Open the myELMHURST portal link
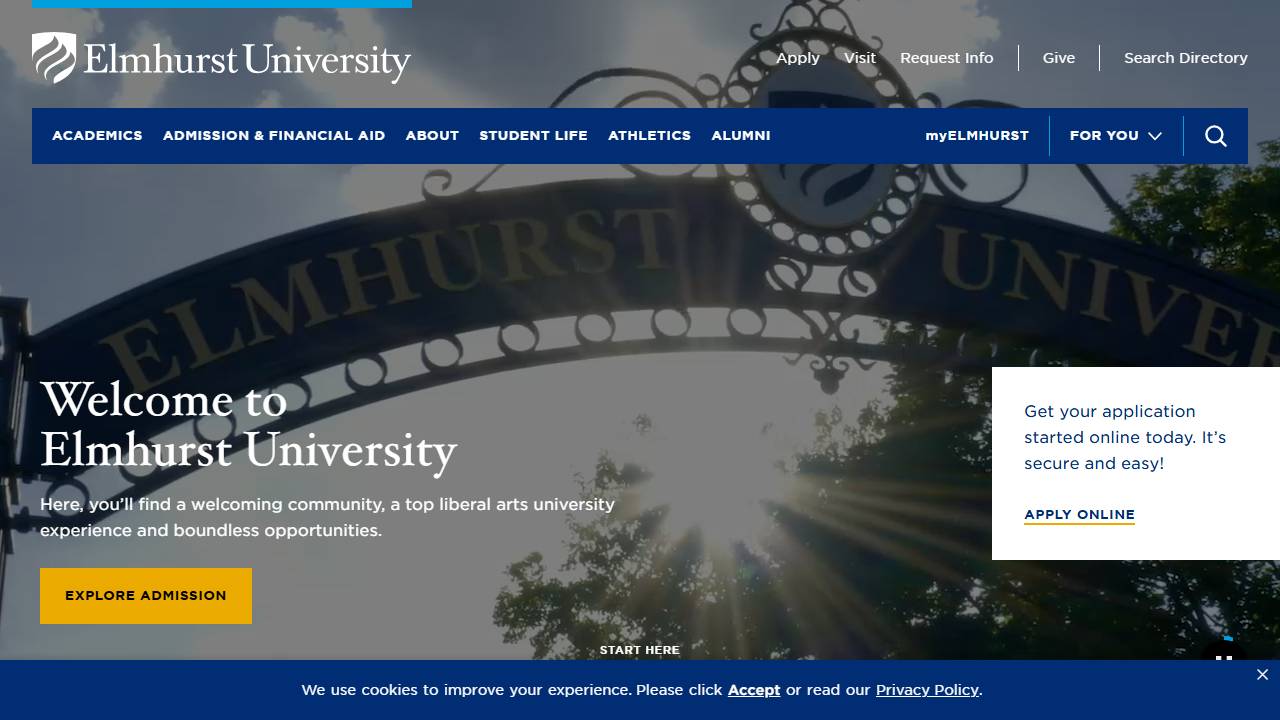Viewport: 1280px width, 720px height. click(976, 136)
